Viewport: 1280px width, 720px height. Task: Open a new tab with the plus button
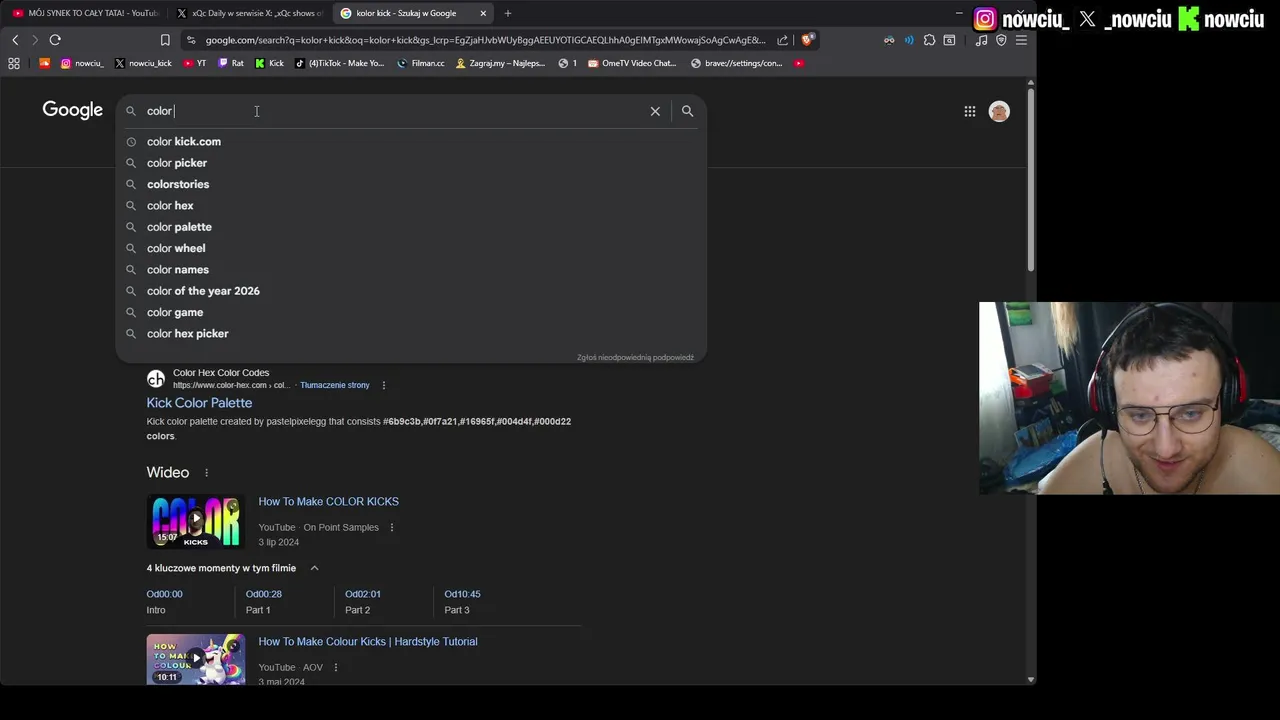point(508,13)
